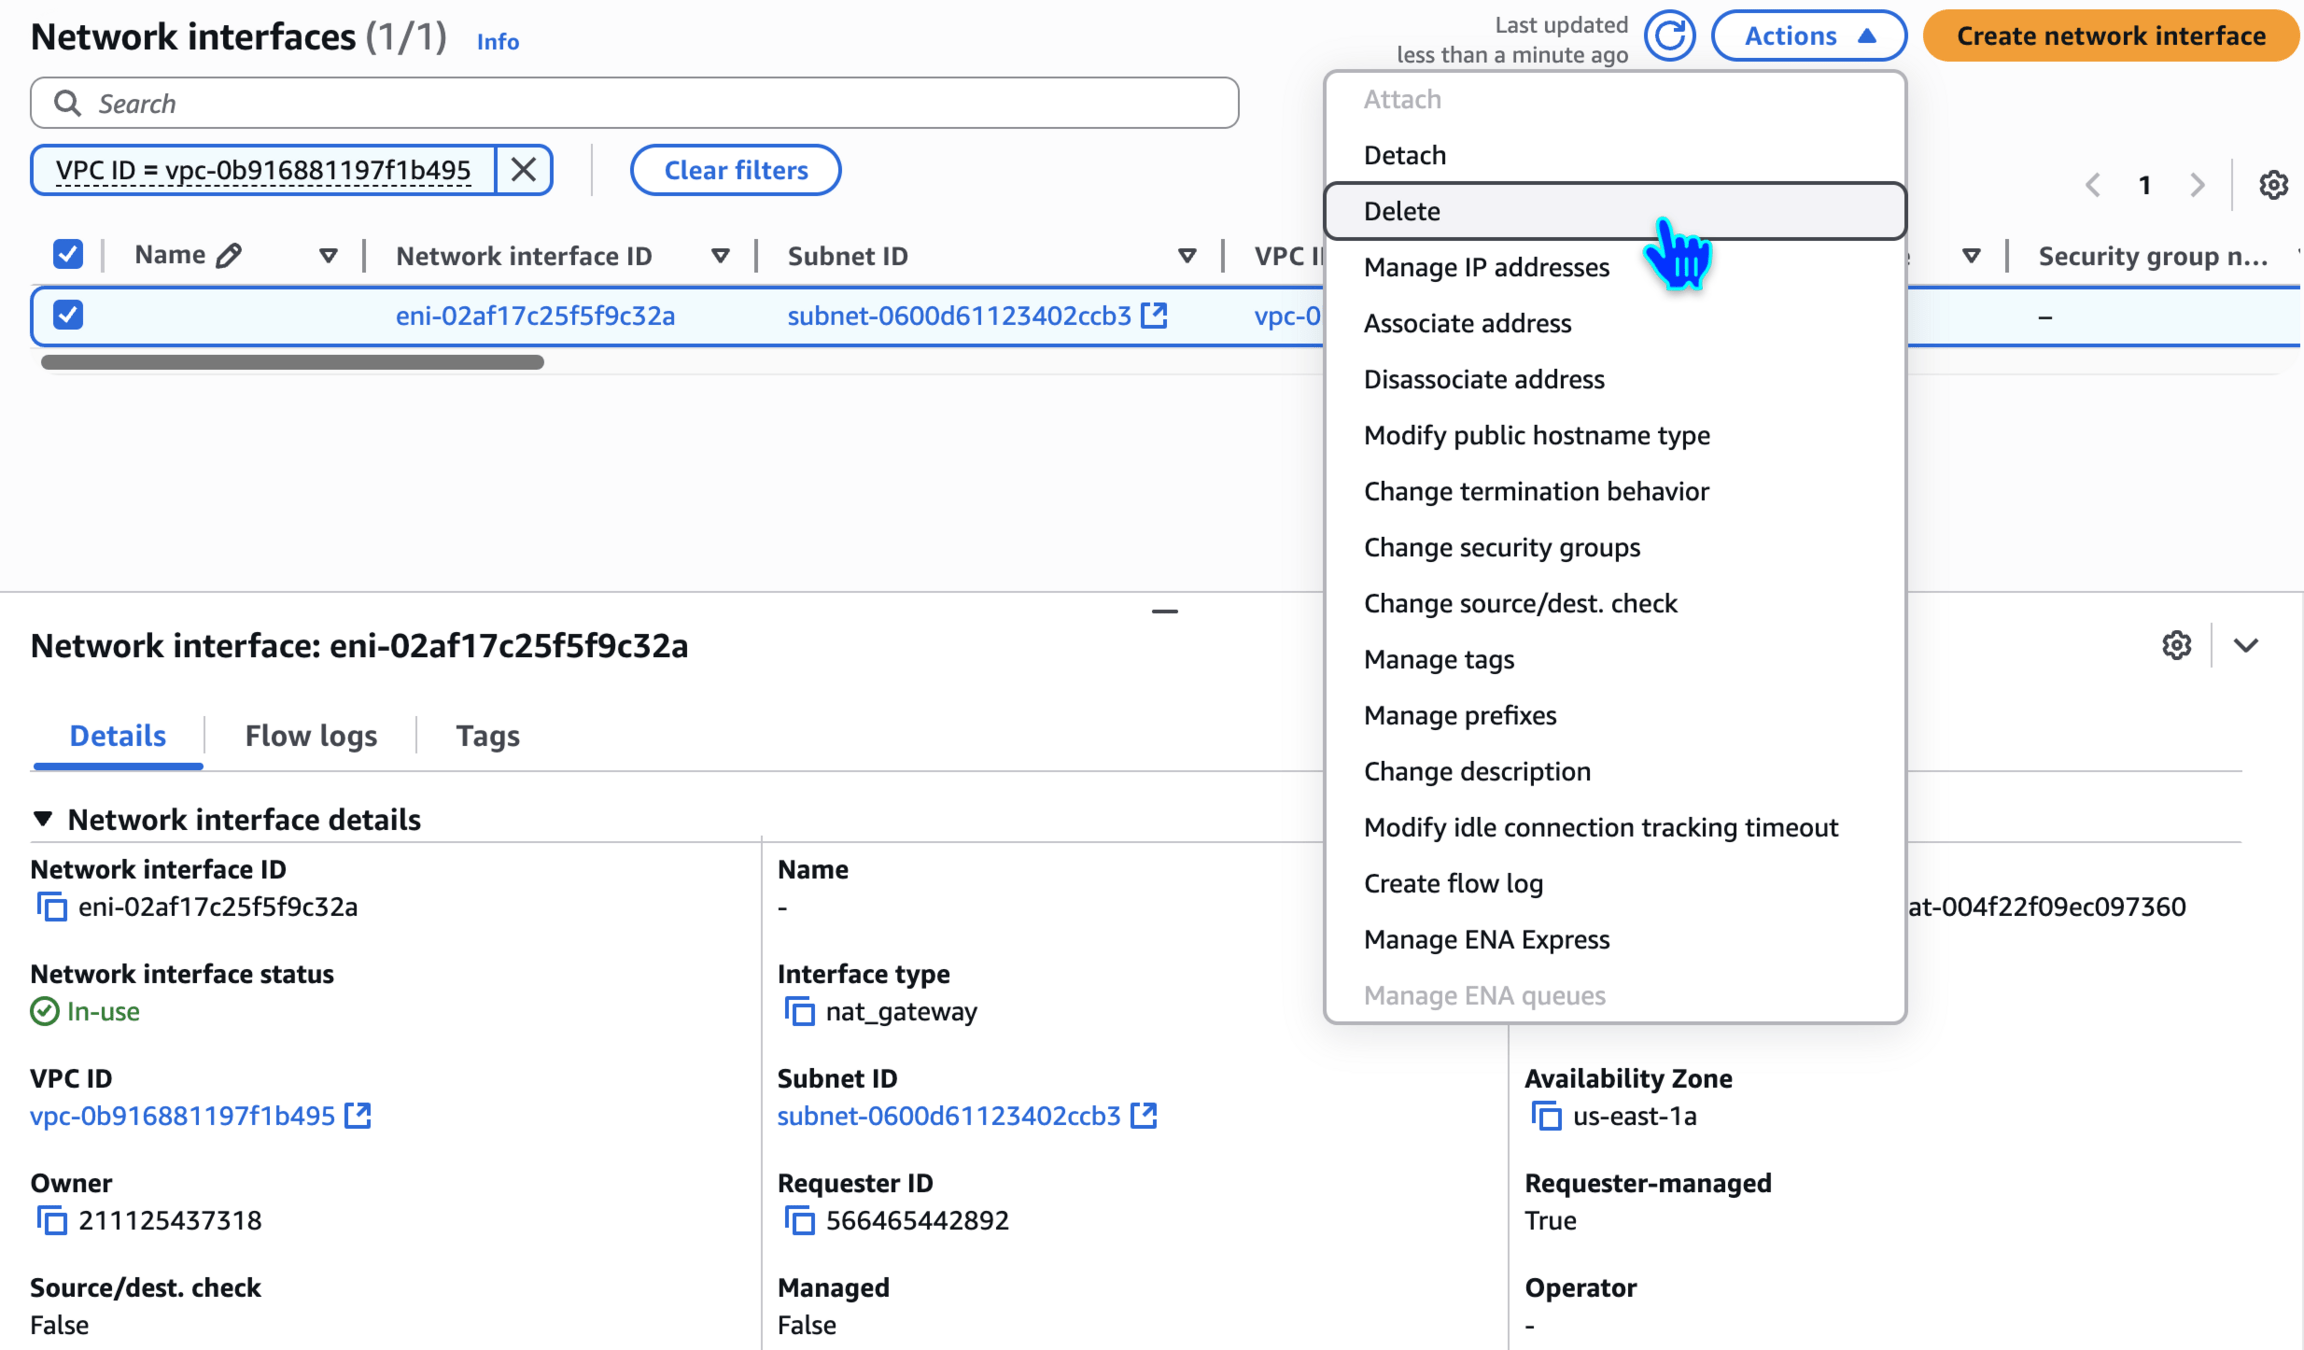Open table preferences gear icon
2304x1350 pixels.
pyautogui.click(x=2273, y=185)
